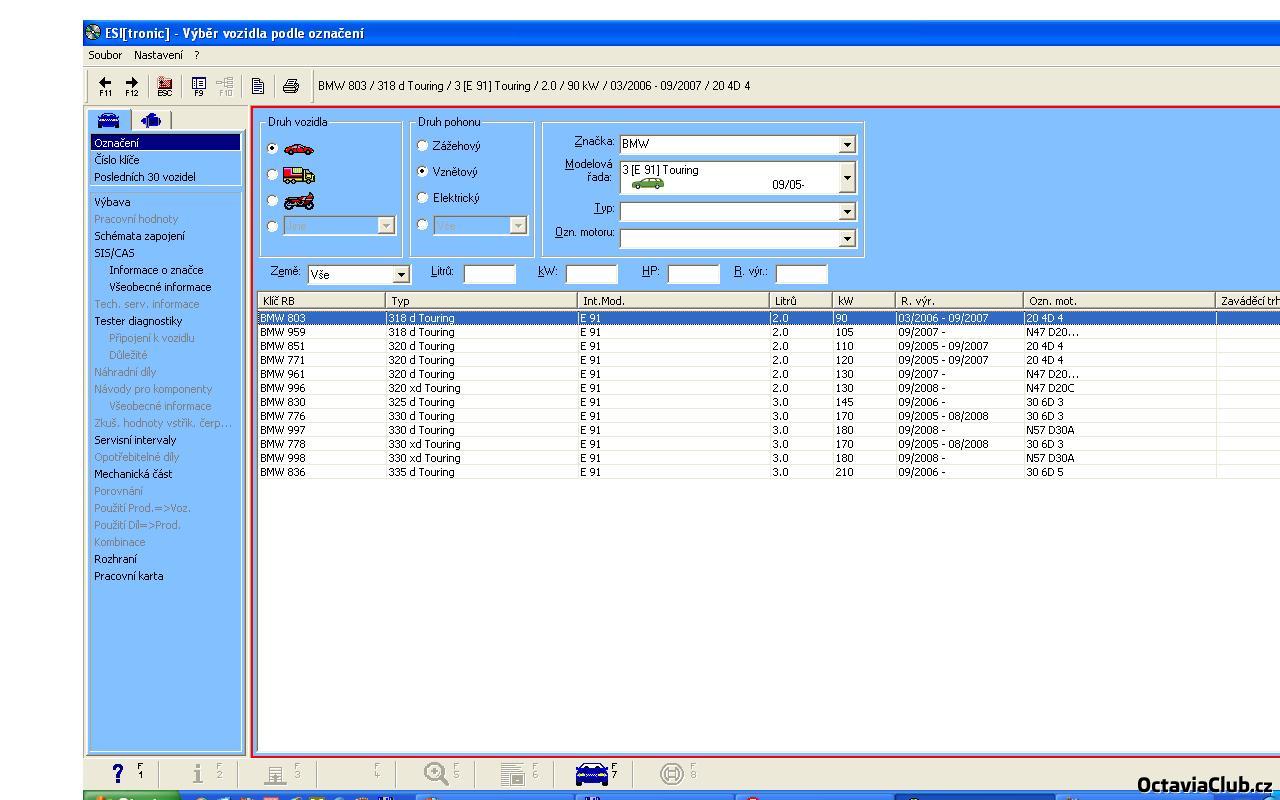Click the document page icon in toolbar

(x=258, y=86)
